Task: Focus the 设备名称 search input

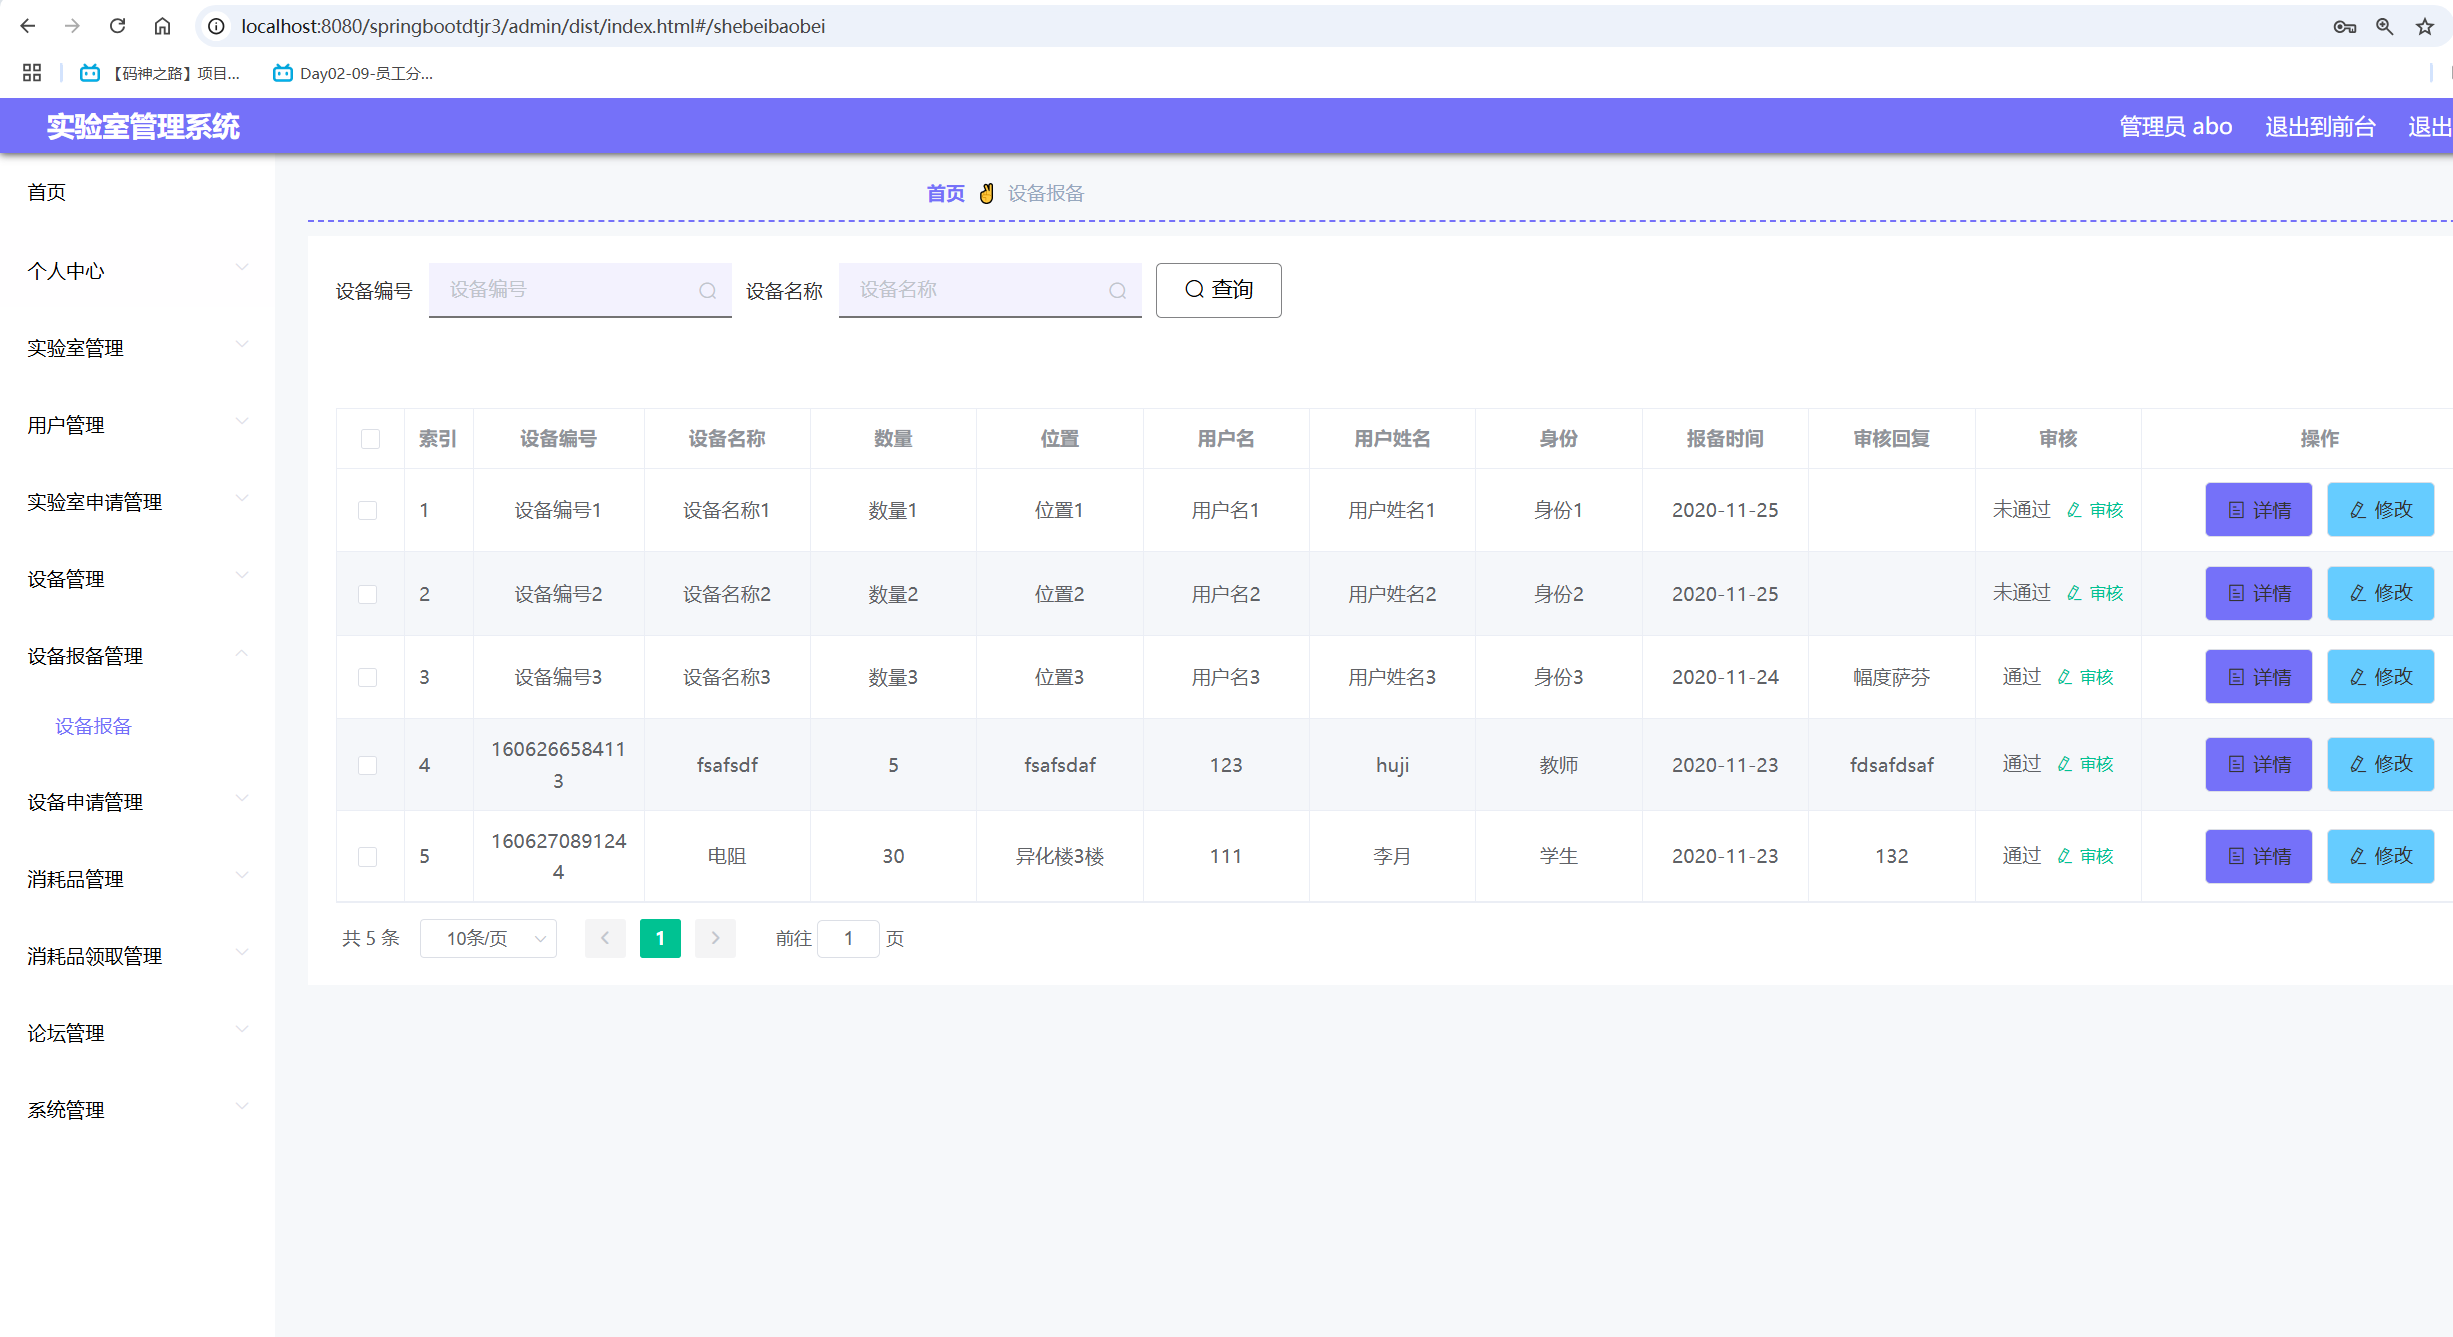Action: 990,290
